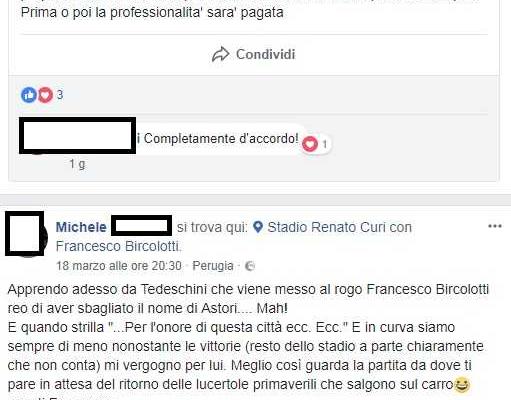Click the blue like reaction icon

tap(29, 95)
